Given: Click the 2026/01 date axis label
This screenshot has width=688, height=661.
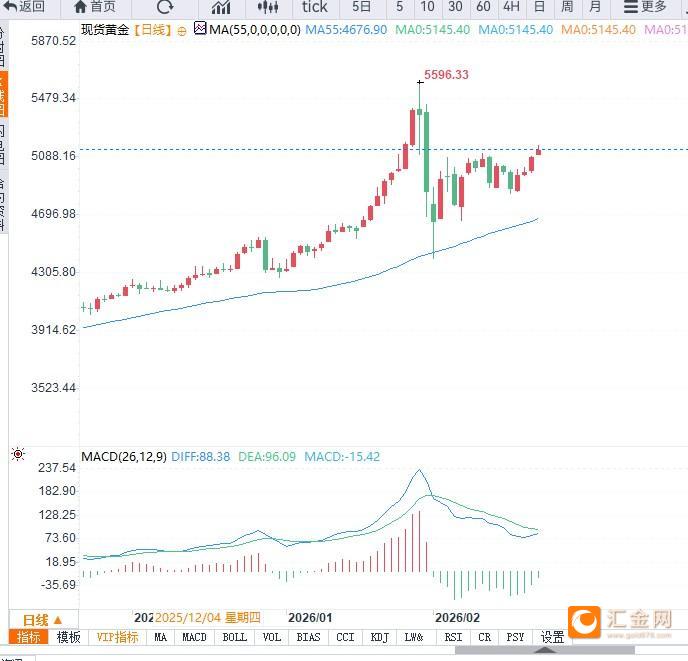Looking at the screenshot, I should coord(310,618).
